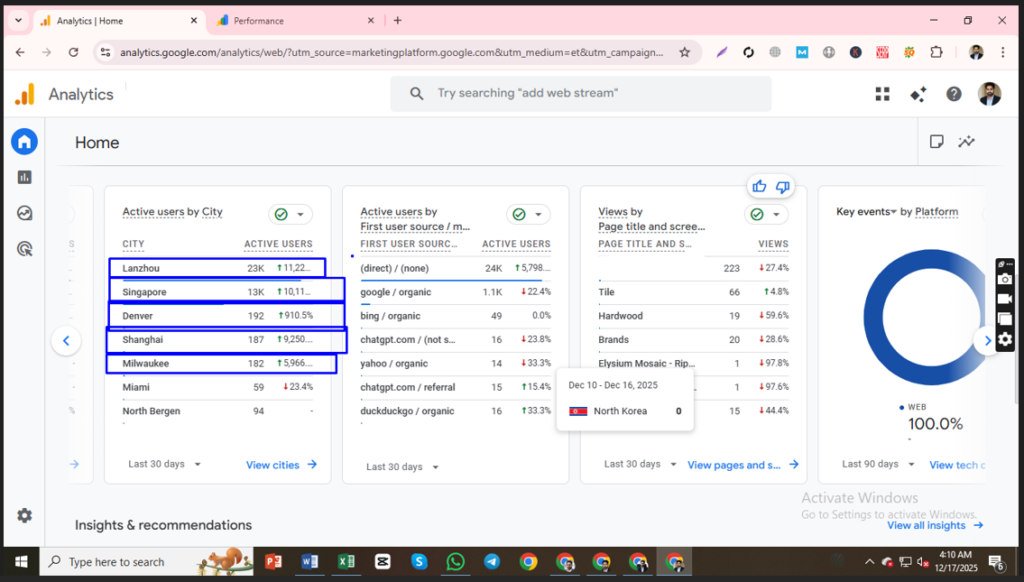The width and height of the screenshot is (1024, 582).
Task: Give thumbs up feedback on the Views card
Action: (759, 186)
